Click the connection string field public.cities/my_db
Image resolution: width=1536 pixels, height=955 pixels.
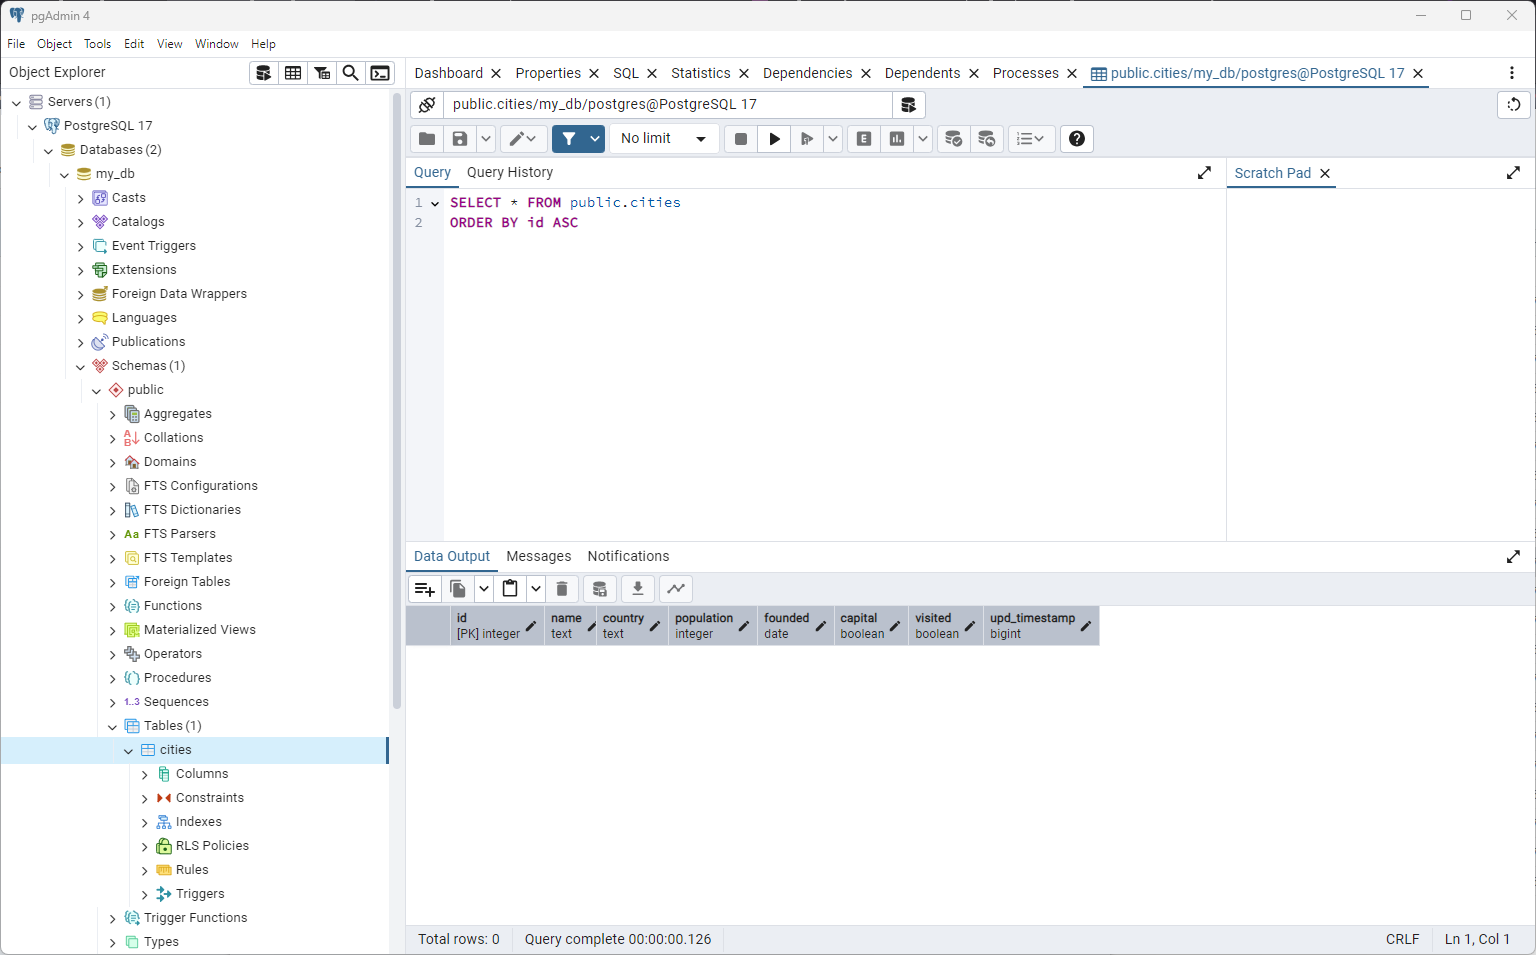[668, 105]
